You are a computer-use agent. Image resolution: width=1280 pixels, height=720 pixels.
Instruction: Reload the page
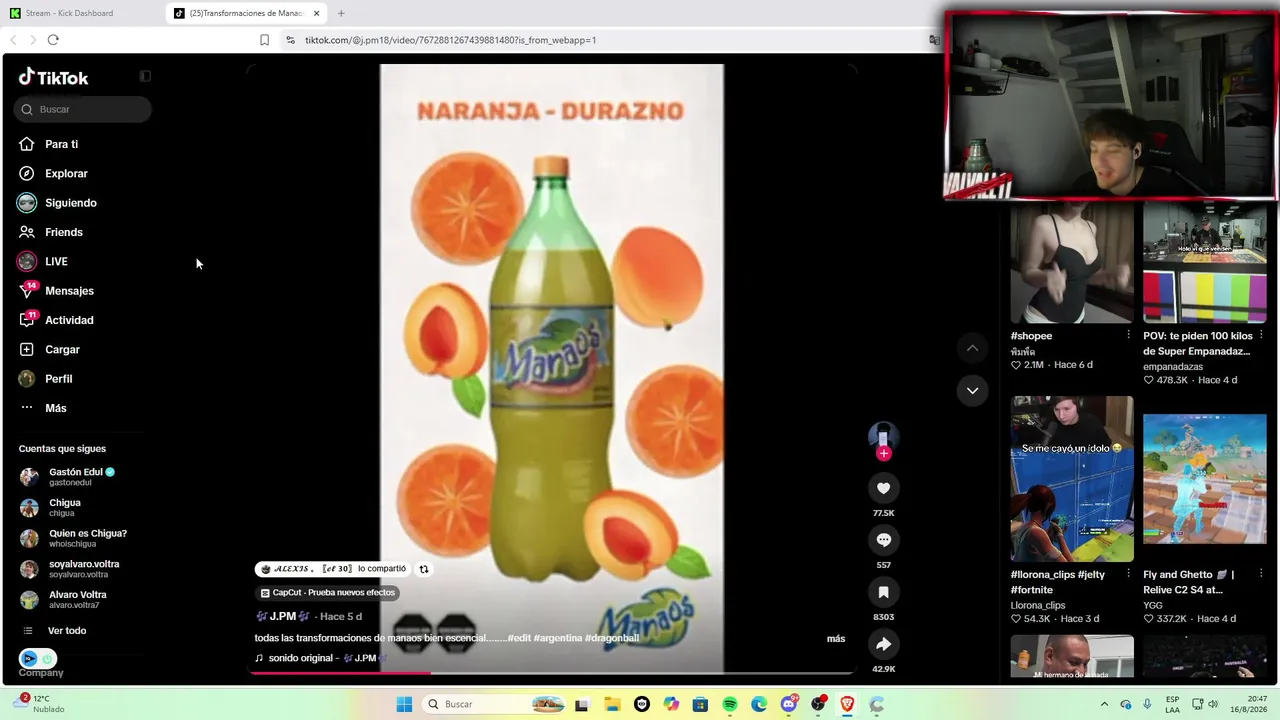point(53,40)
